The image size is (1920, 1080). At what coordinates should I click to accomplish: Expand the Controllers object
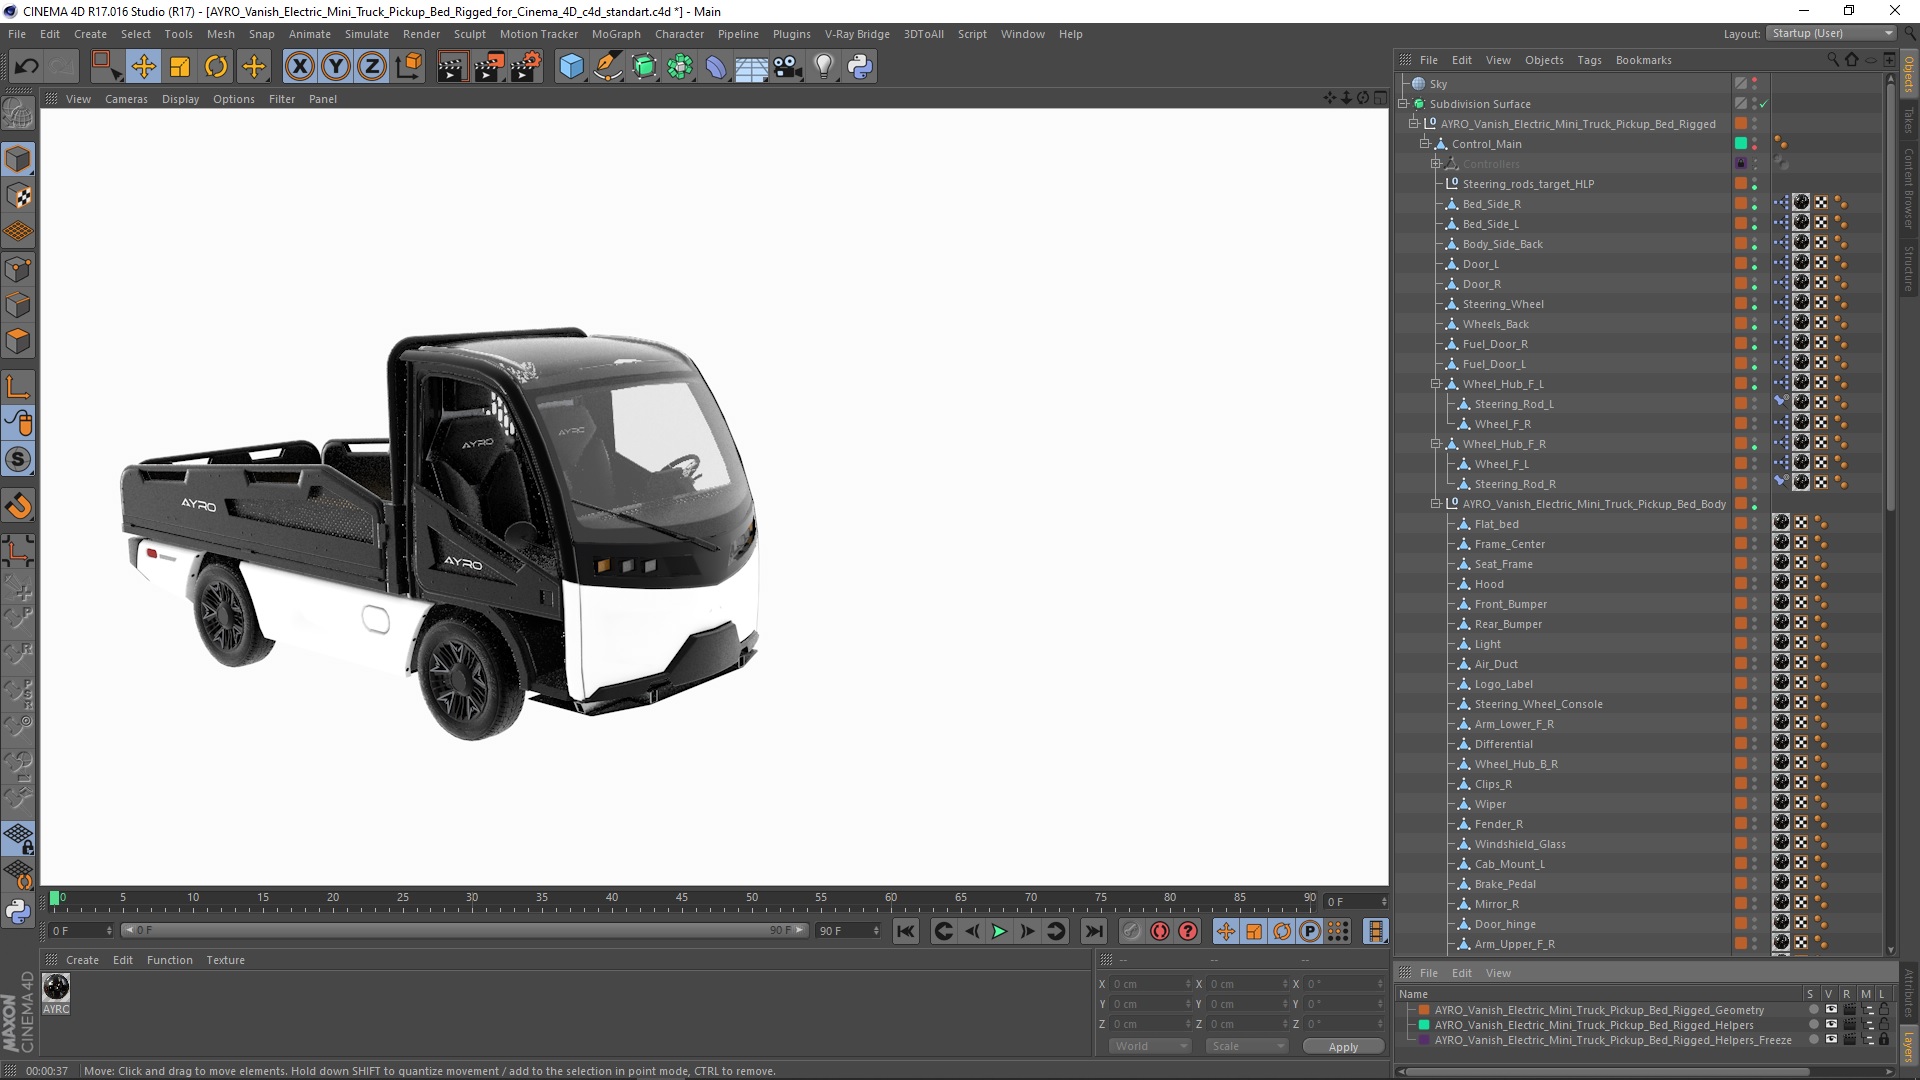(x=1436, y=164)
